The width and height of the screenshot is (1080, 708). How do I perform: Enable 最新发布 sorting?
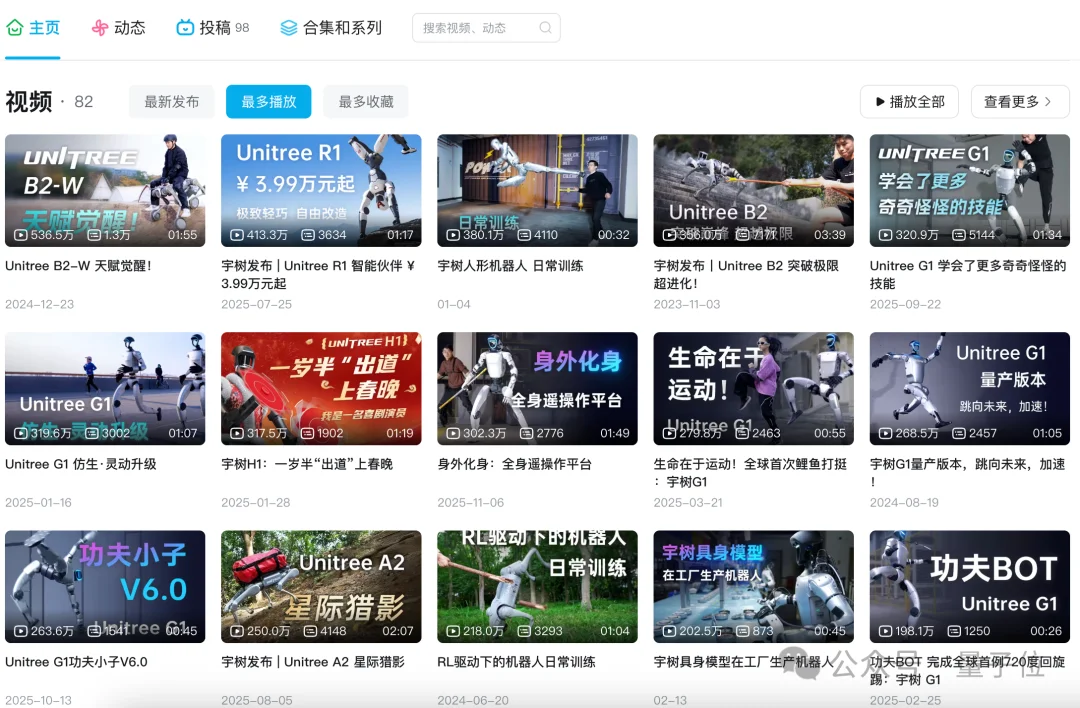click(171, 101)
